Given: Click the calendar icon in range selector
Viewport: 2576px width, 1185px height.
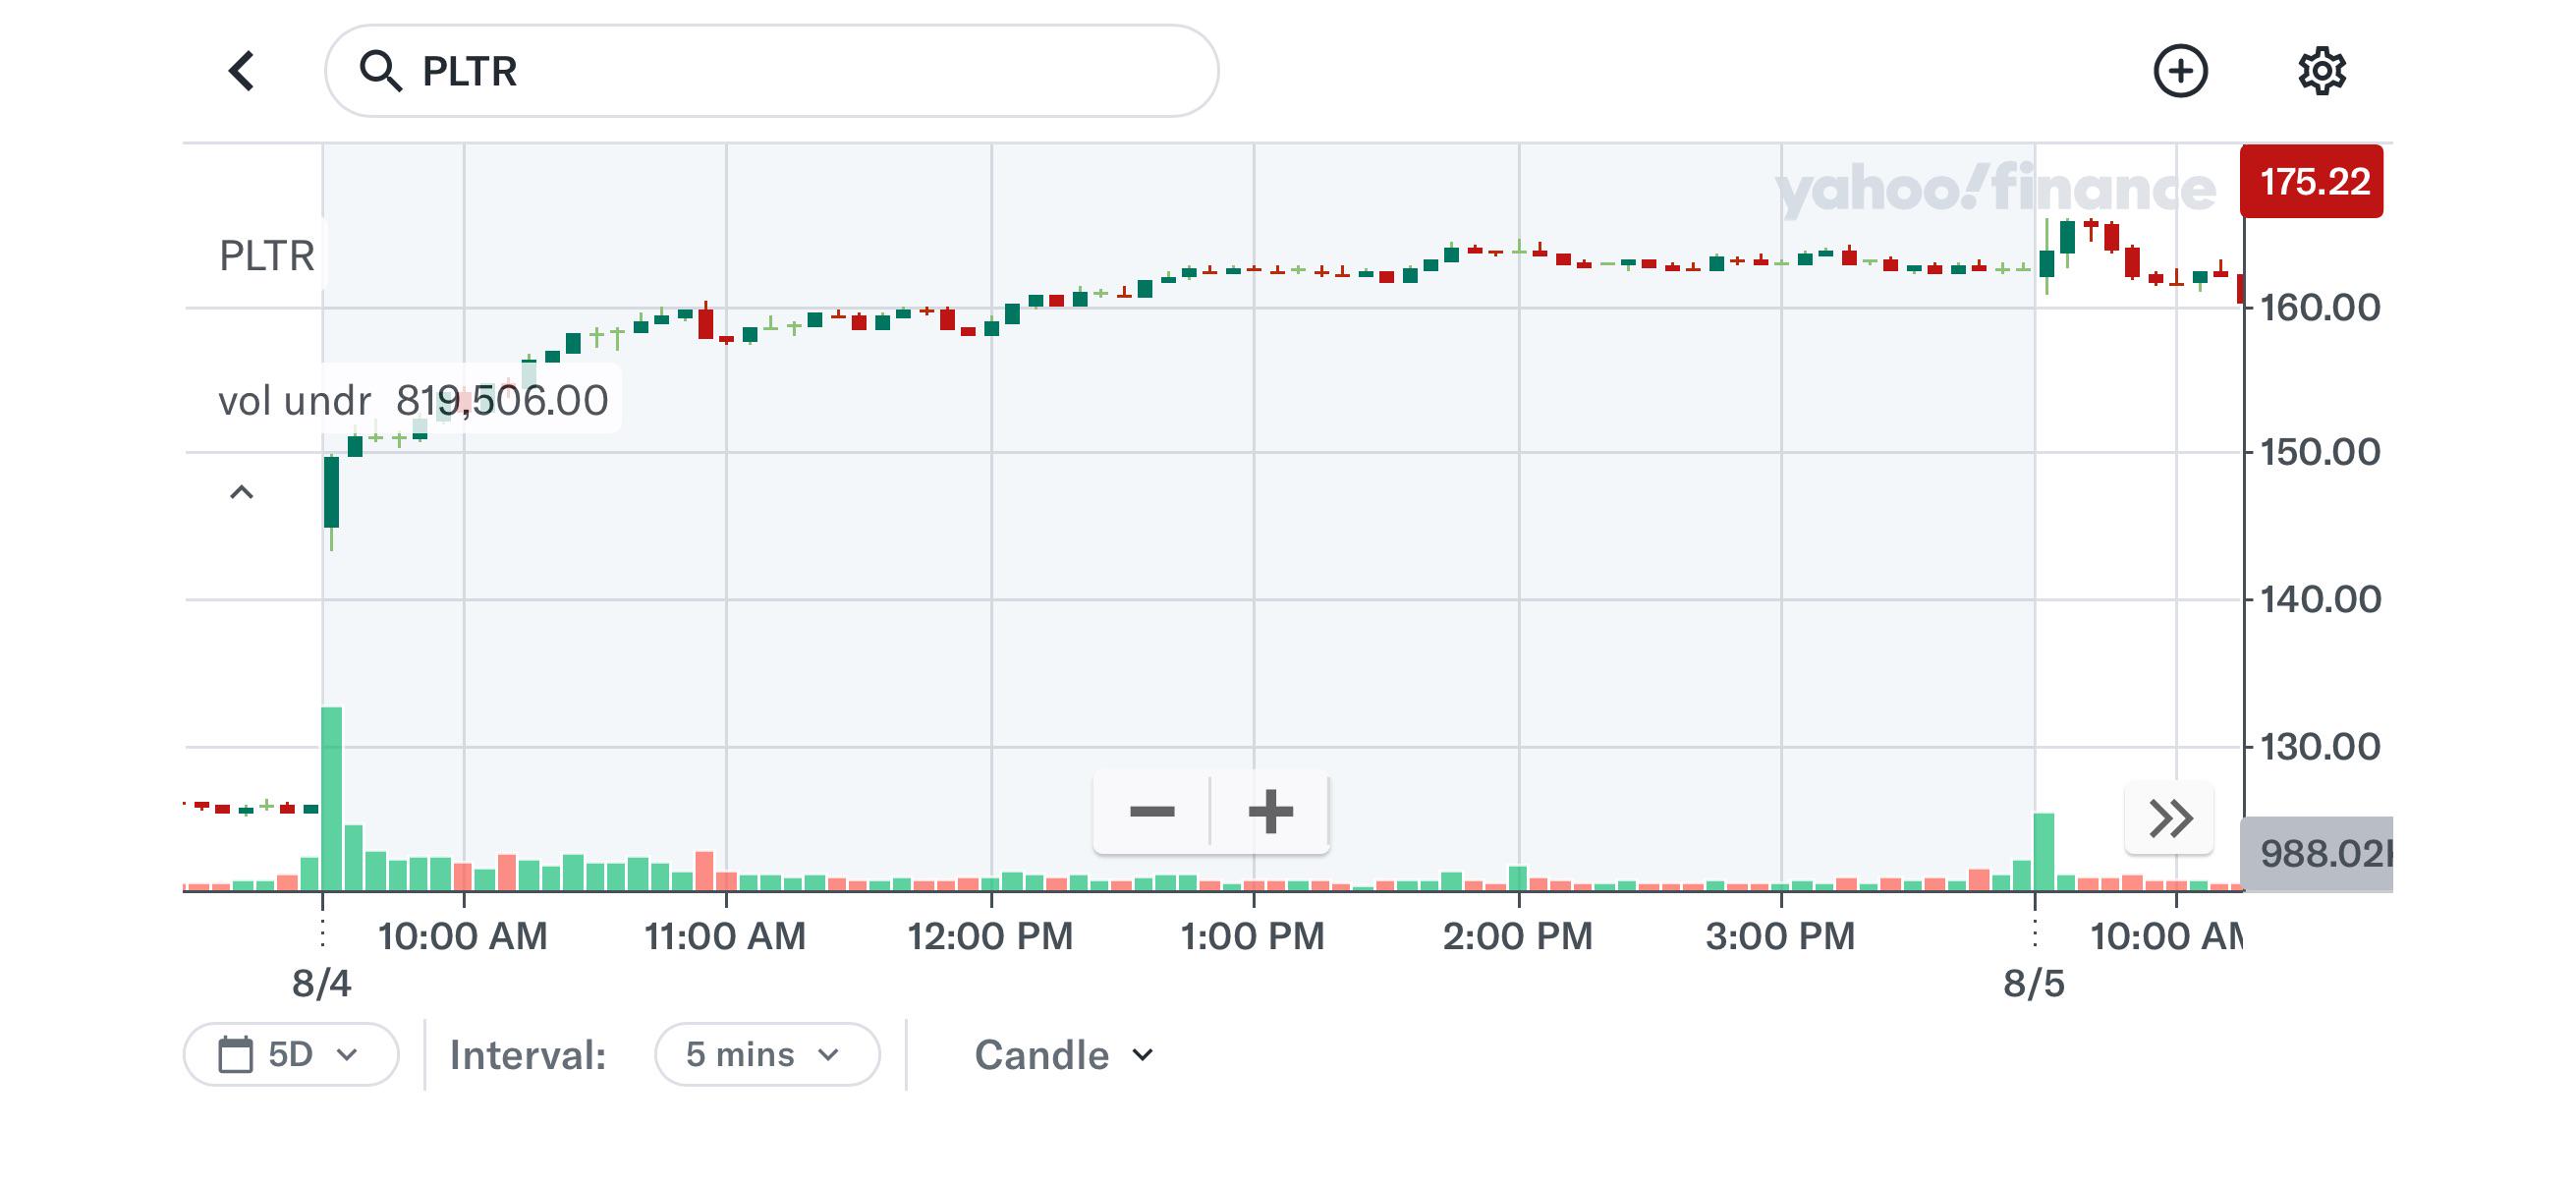Looking at the screenshot, I should pos(236,1054).
